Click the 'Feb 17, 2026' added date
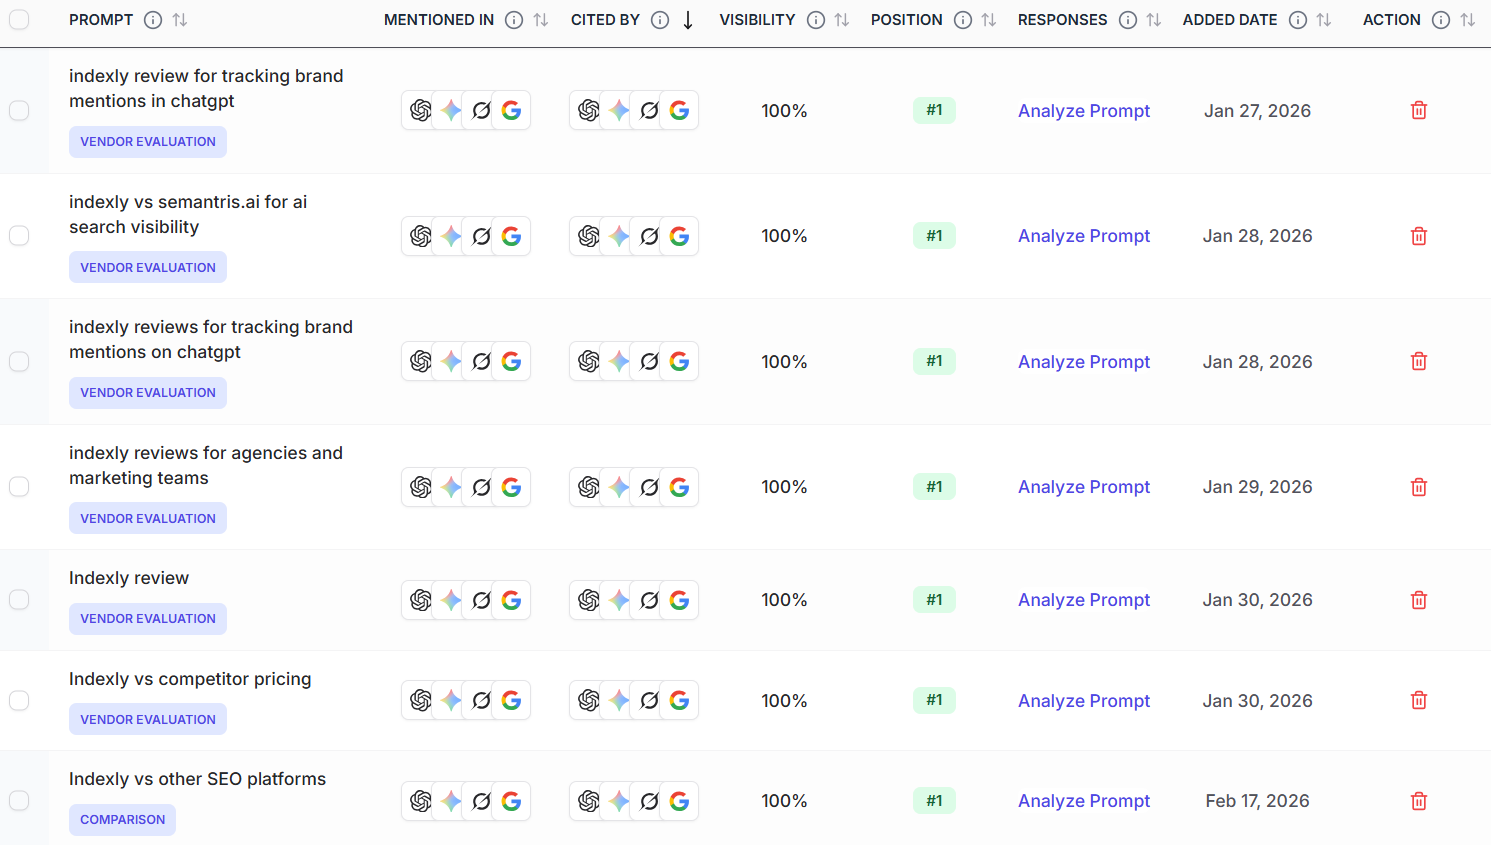Image resolution: width=1491 pixels, height=845 pixels. 1257,801
